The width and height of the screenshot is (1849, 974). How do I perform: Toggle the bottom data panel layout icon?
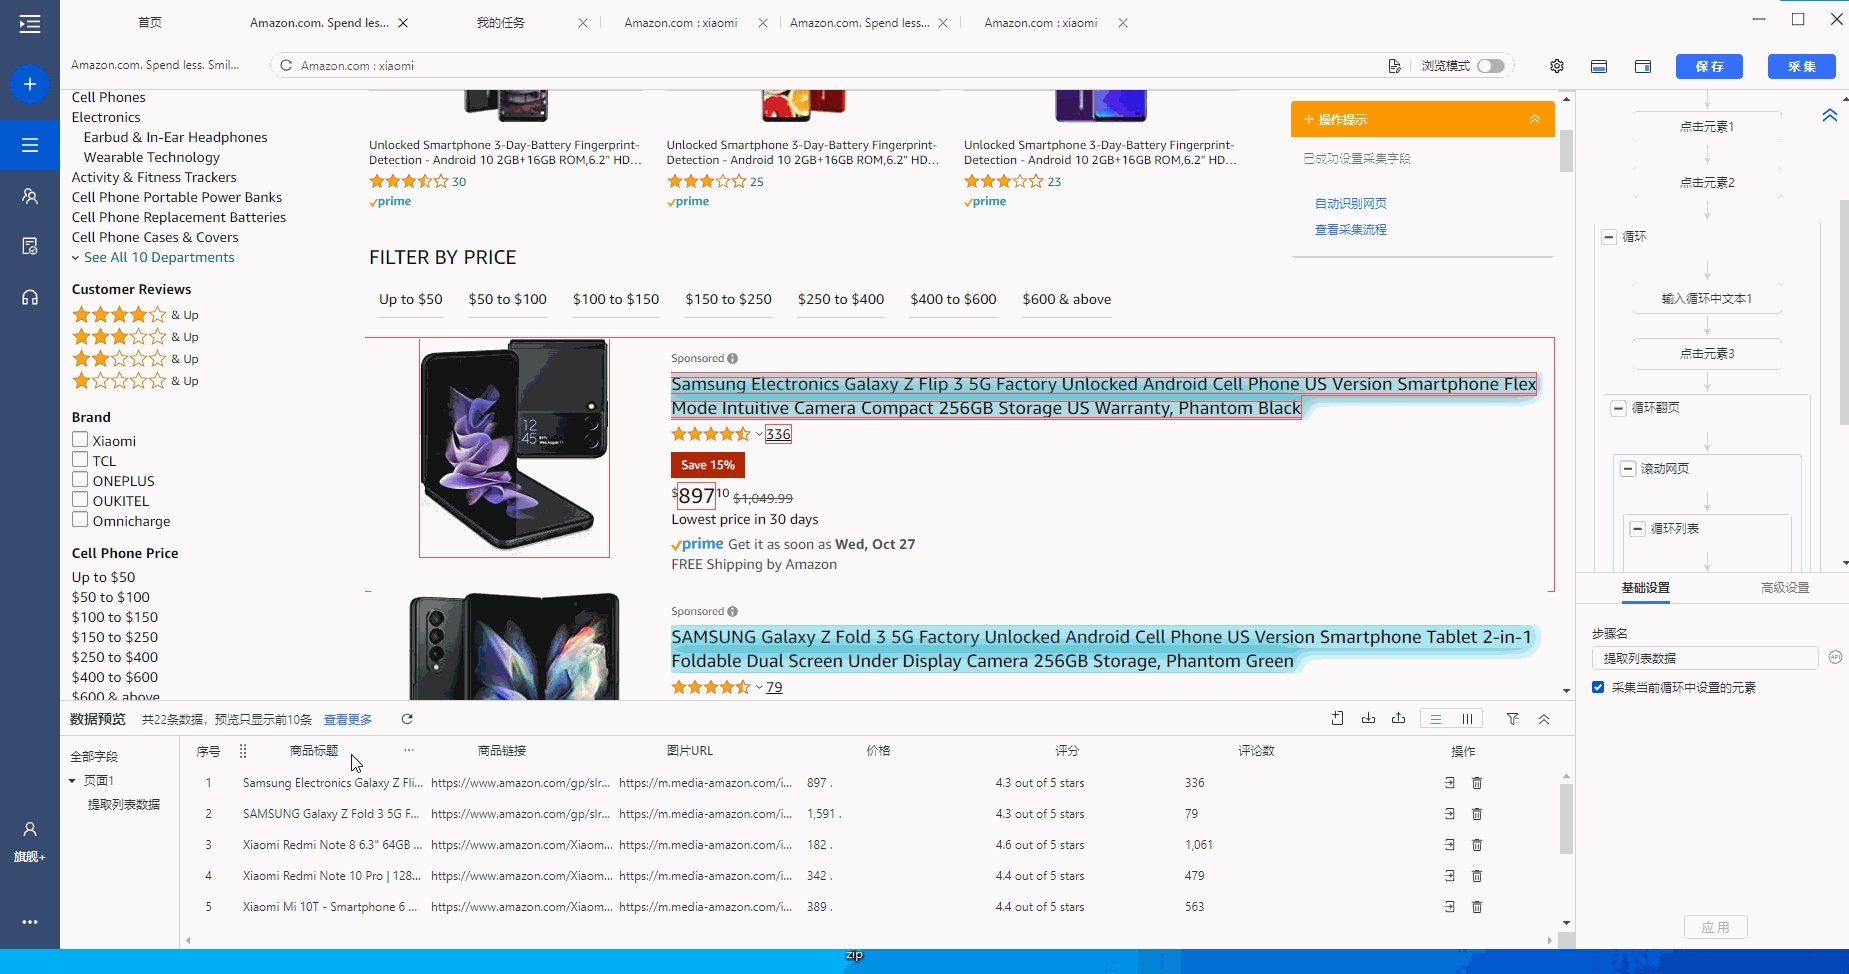tap(1599, 66)
